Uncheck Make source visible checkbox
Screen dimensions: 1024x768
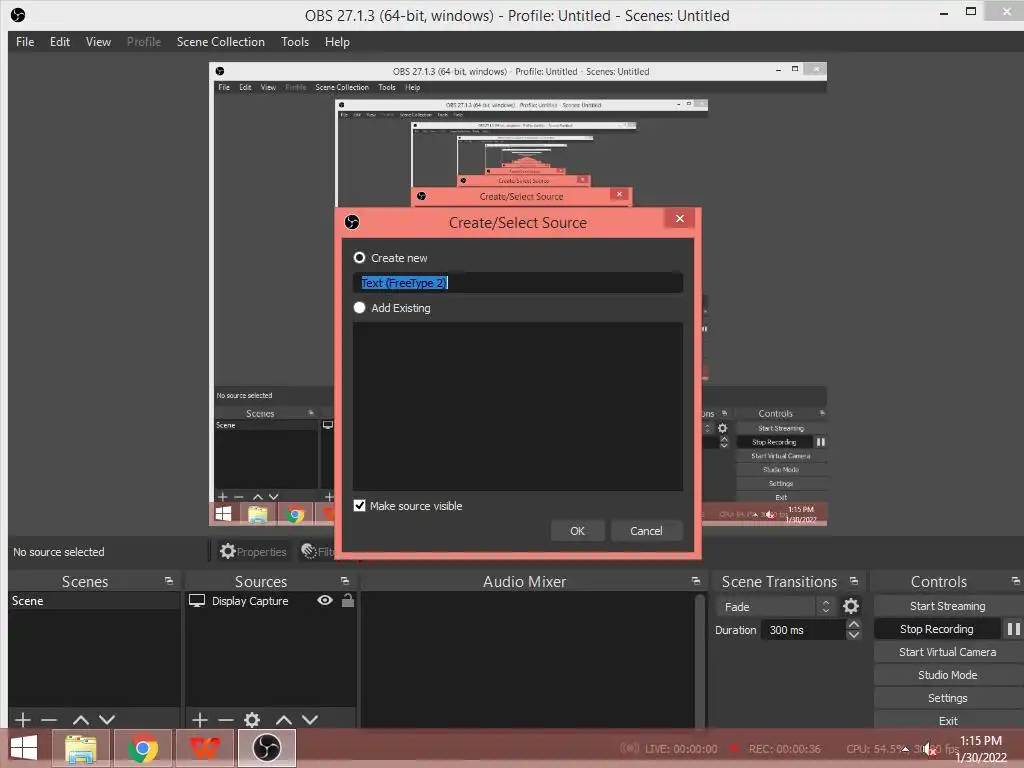359,505
